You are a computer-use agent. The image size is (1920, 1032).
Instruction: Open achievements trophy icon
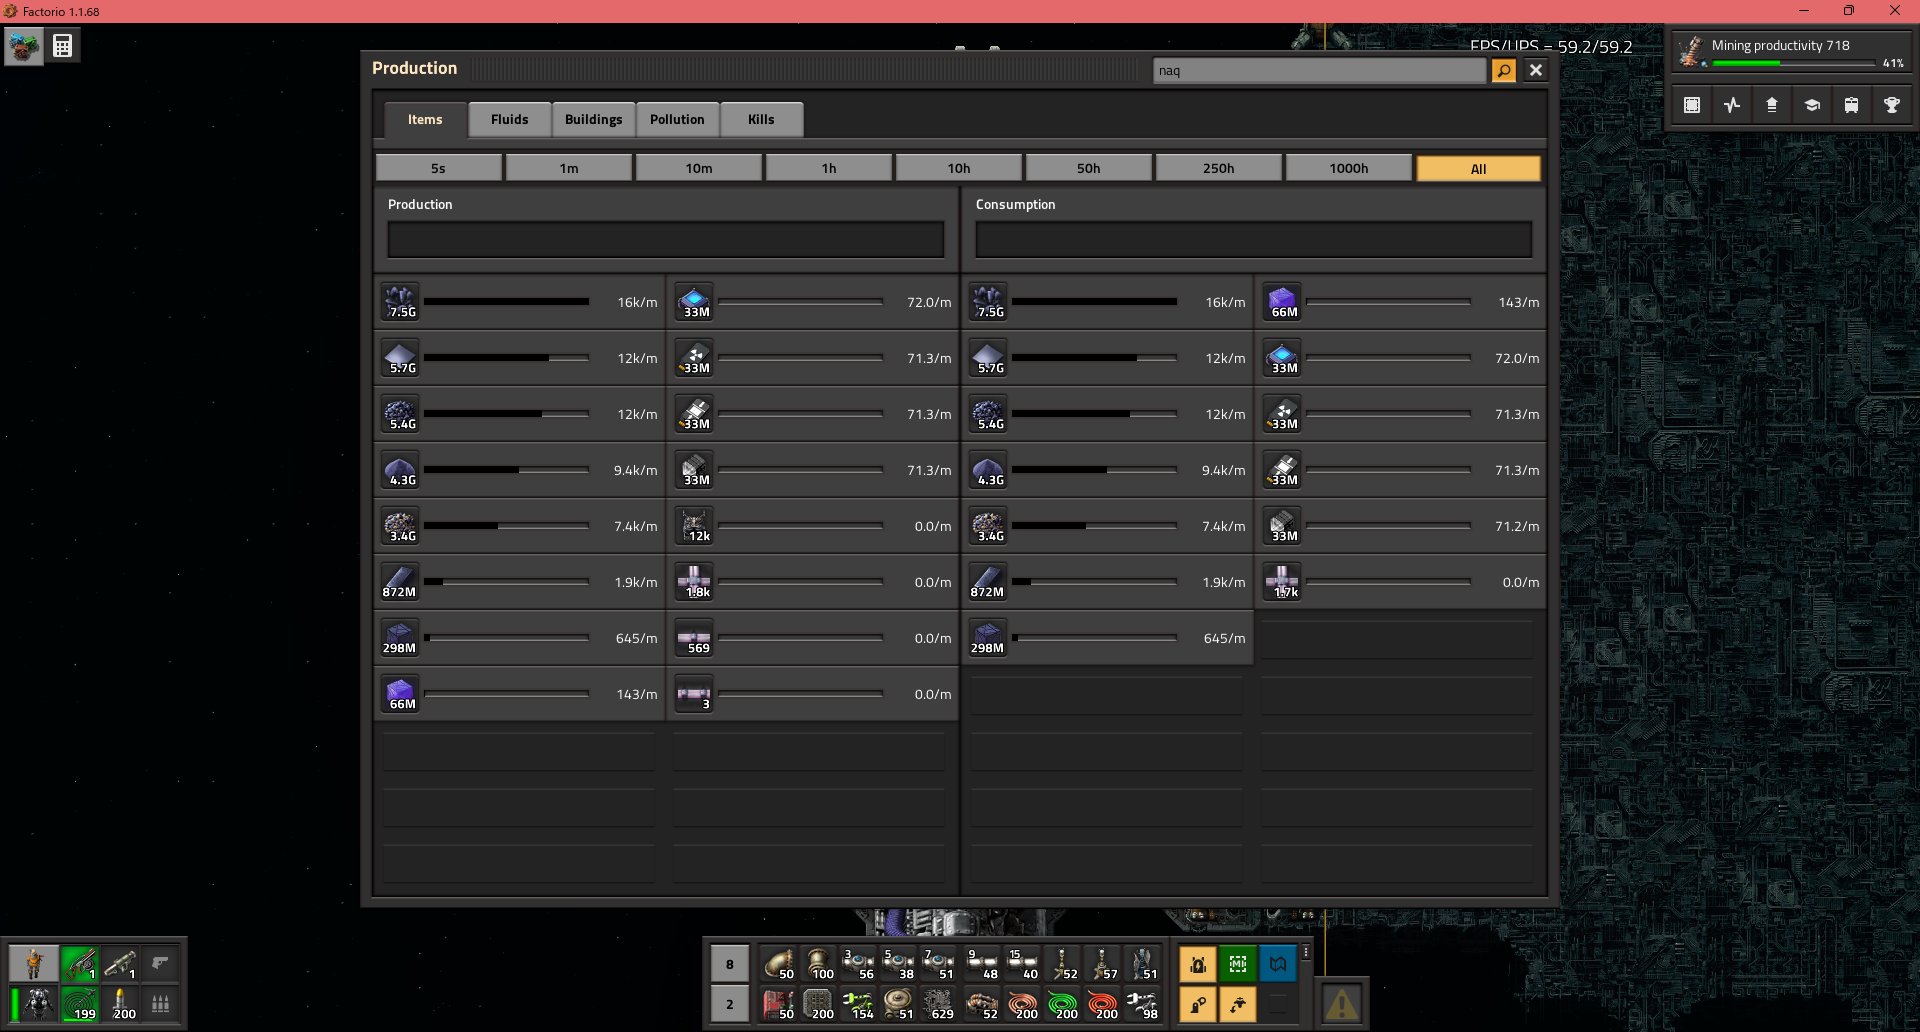(1892, 105)
